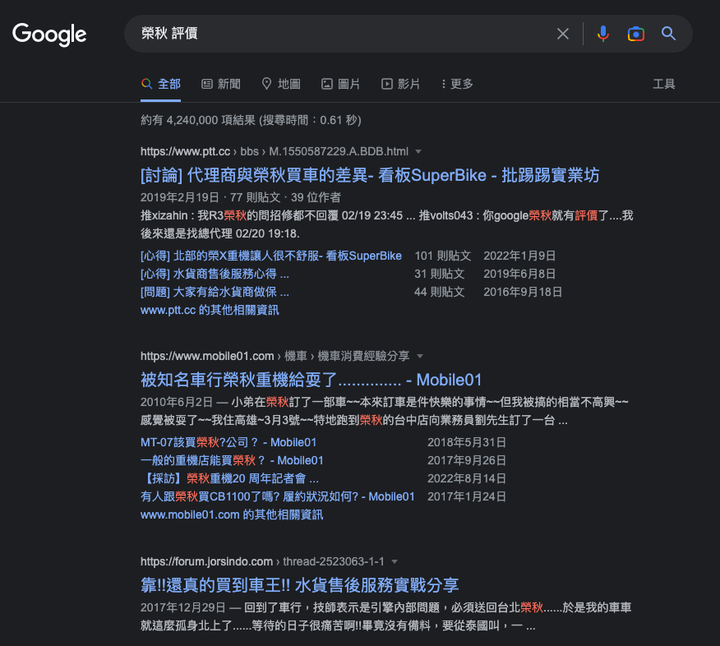Image resolution: width=720 pixels, height=646 pixels.
Task: Open the 代理商與榮秋買車的差異 PTT result
Action: tap(370, 175)
